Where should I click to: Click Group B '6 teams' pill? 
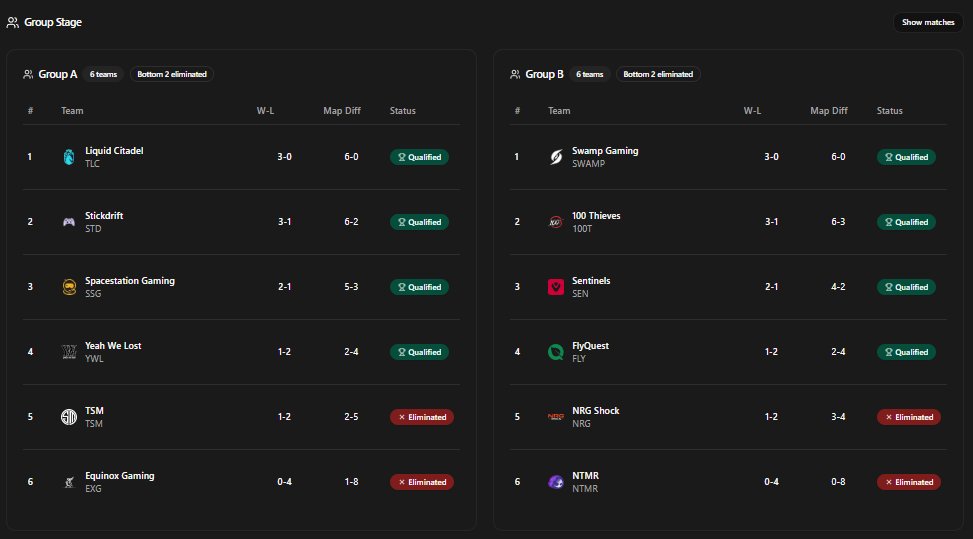click(x=590, y=74)
